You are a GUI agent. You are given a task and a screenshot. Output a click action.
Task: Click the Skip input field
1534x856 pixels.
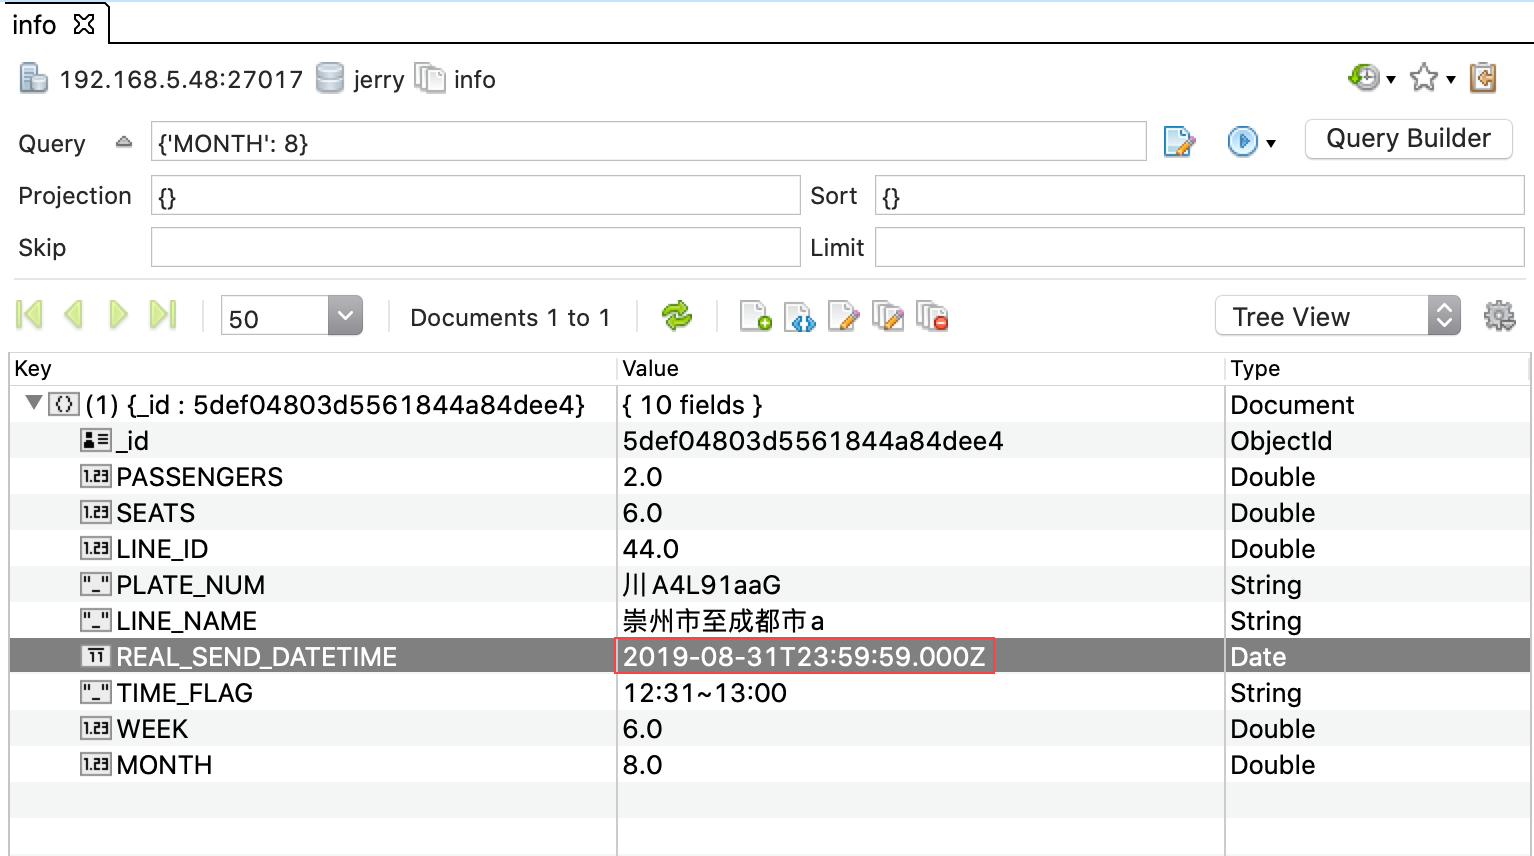coord(475,247)
